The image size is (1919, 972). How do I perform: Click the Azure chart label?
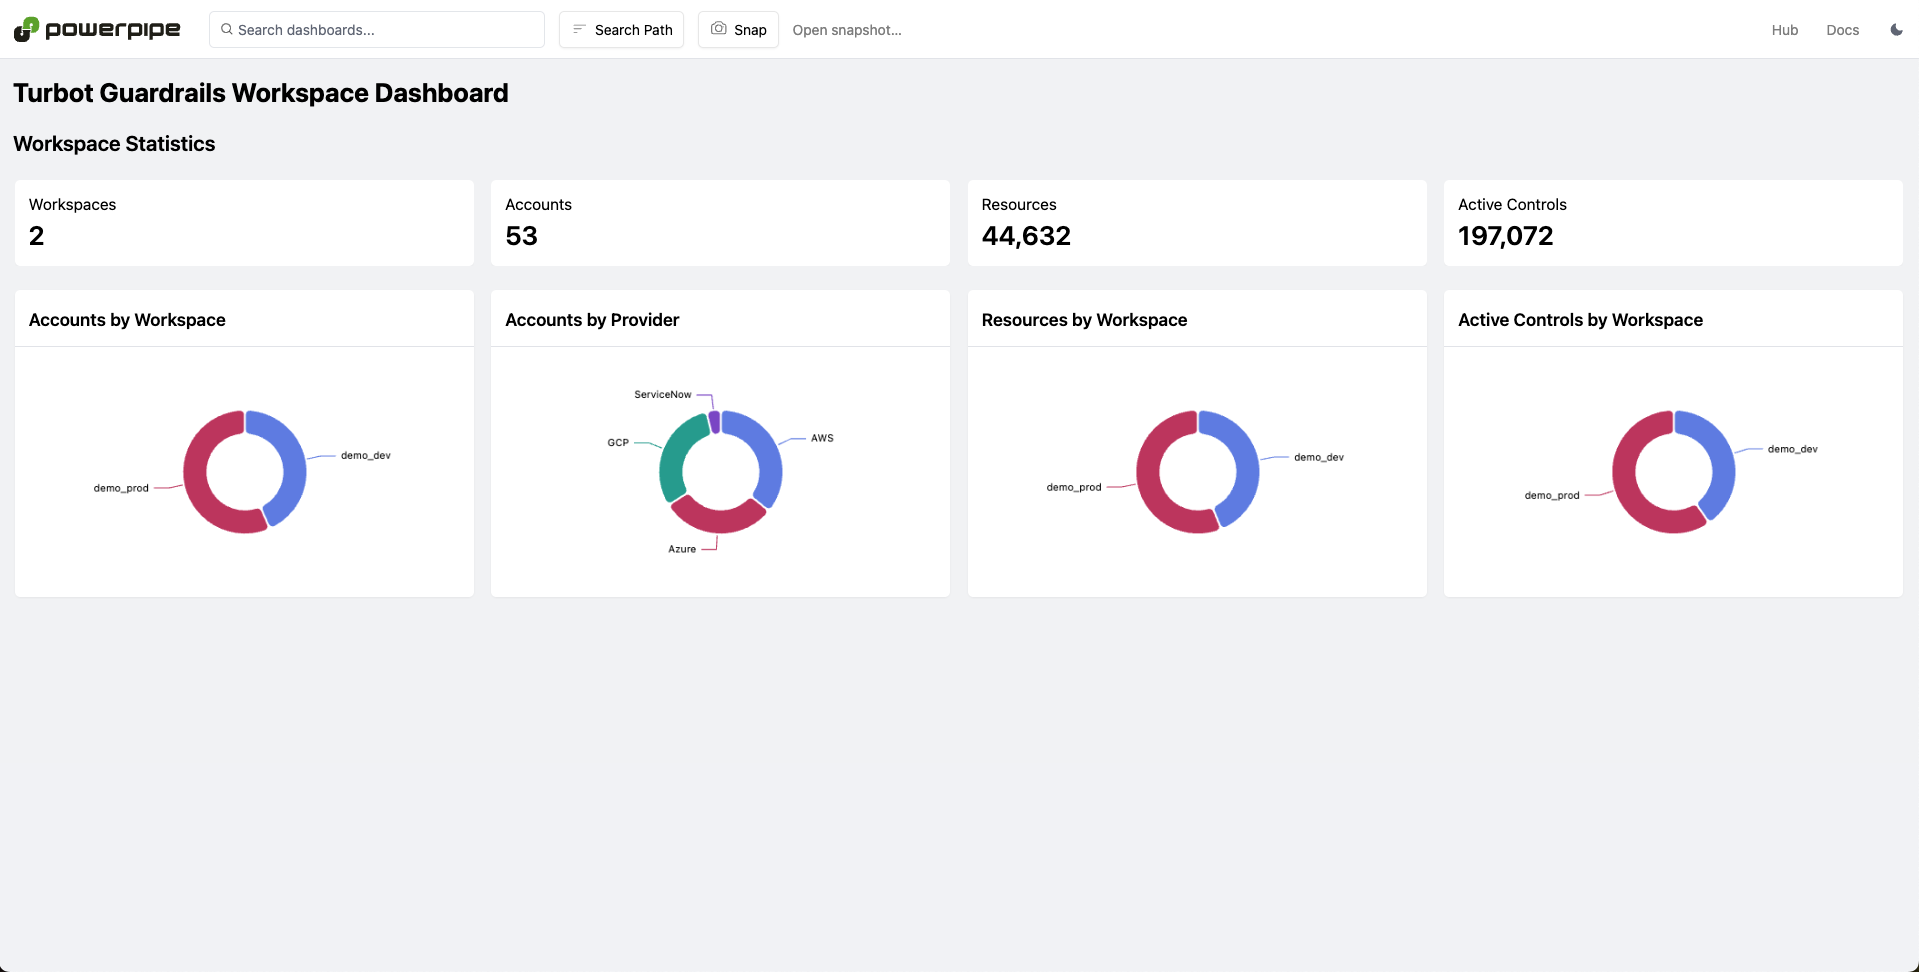682,549
